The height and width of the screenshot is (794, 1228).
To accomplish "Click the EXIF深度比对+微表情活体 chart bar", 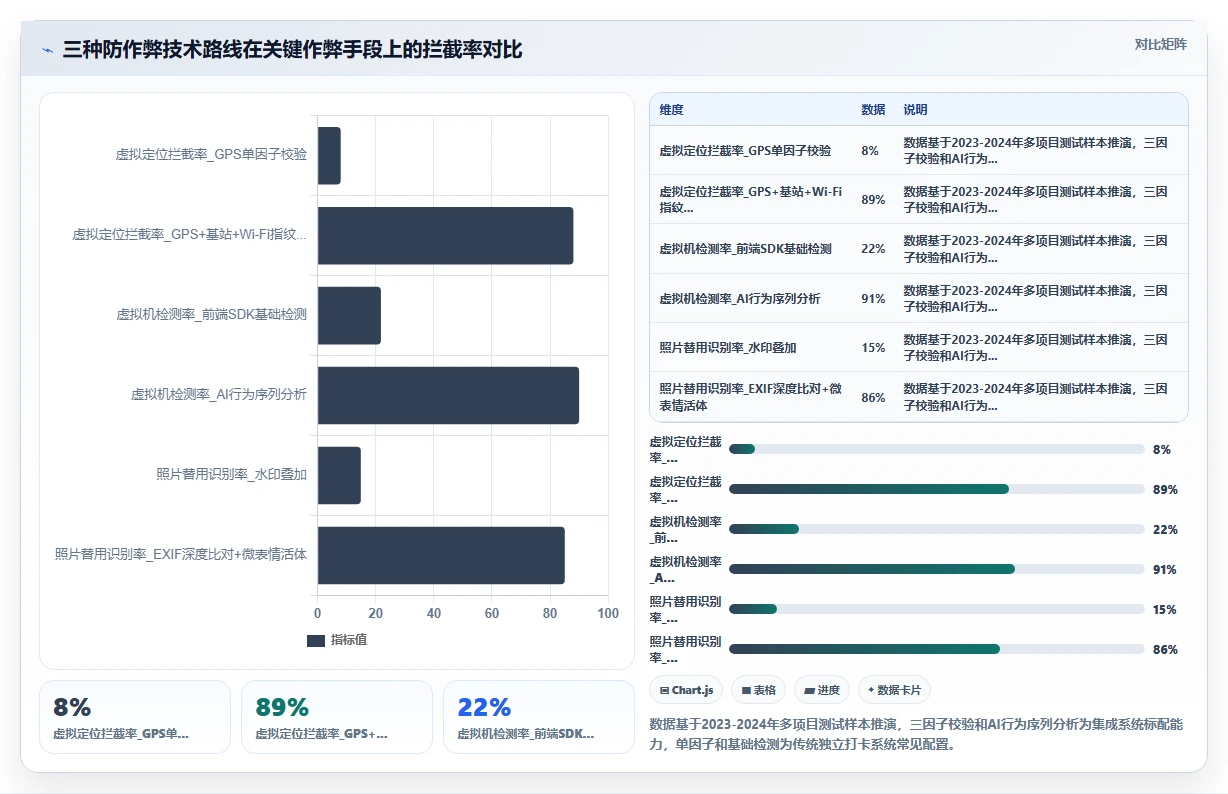I will point(441,555).
